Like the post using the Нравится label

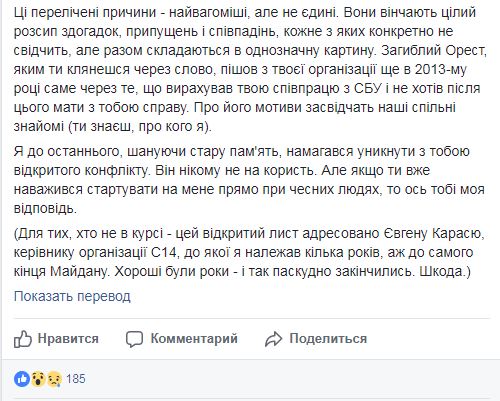(68, 339)
